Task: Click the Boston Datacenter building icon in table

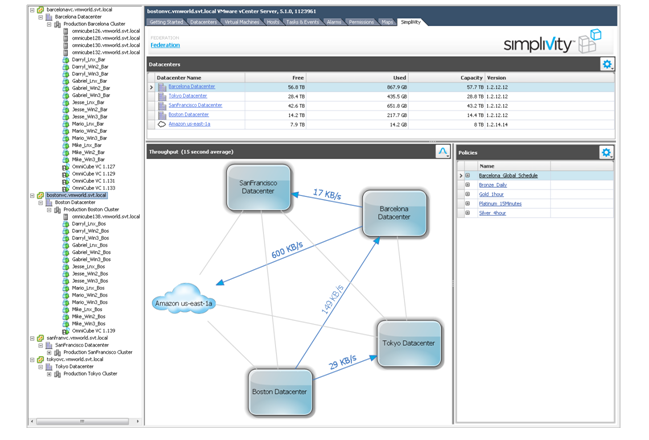Action: pyautogui.click(x=162, y=115)
